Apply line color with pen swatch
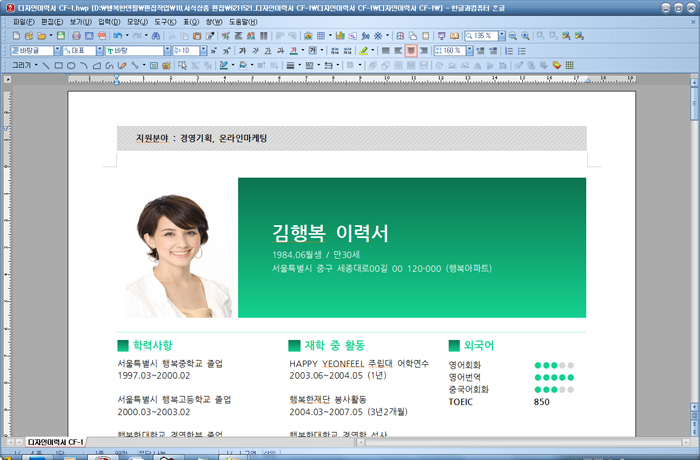Image resolution: width=700 pixels, height=460 pixels. (x=224, y=66)
